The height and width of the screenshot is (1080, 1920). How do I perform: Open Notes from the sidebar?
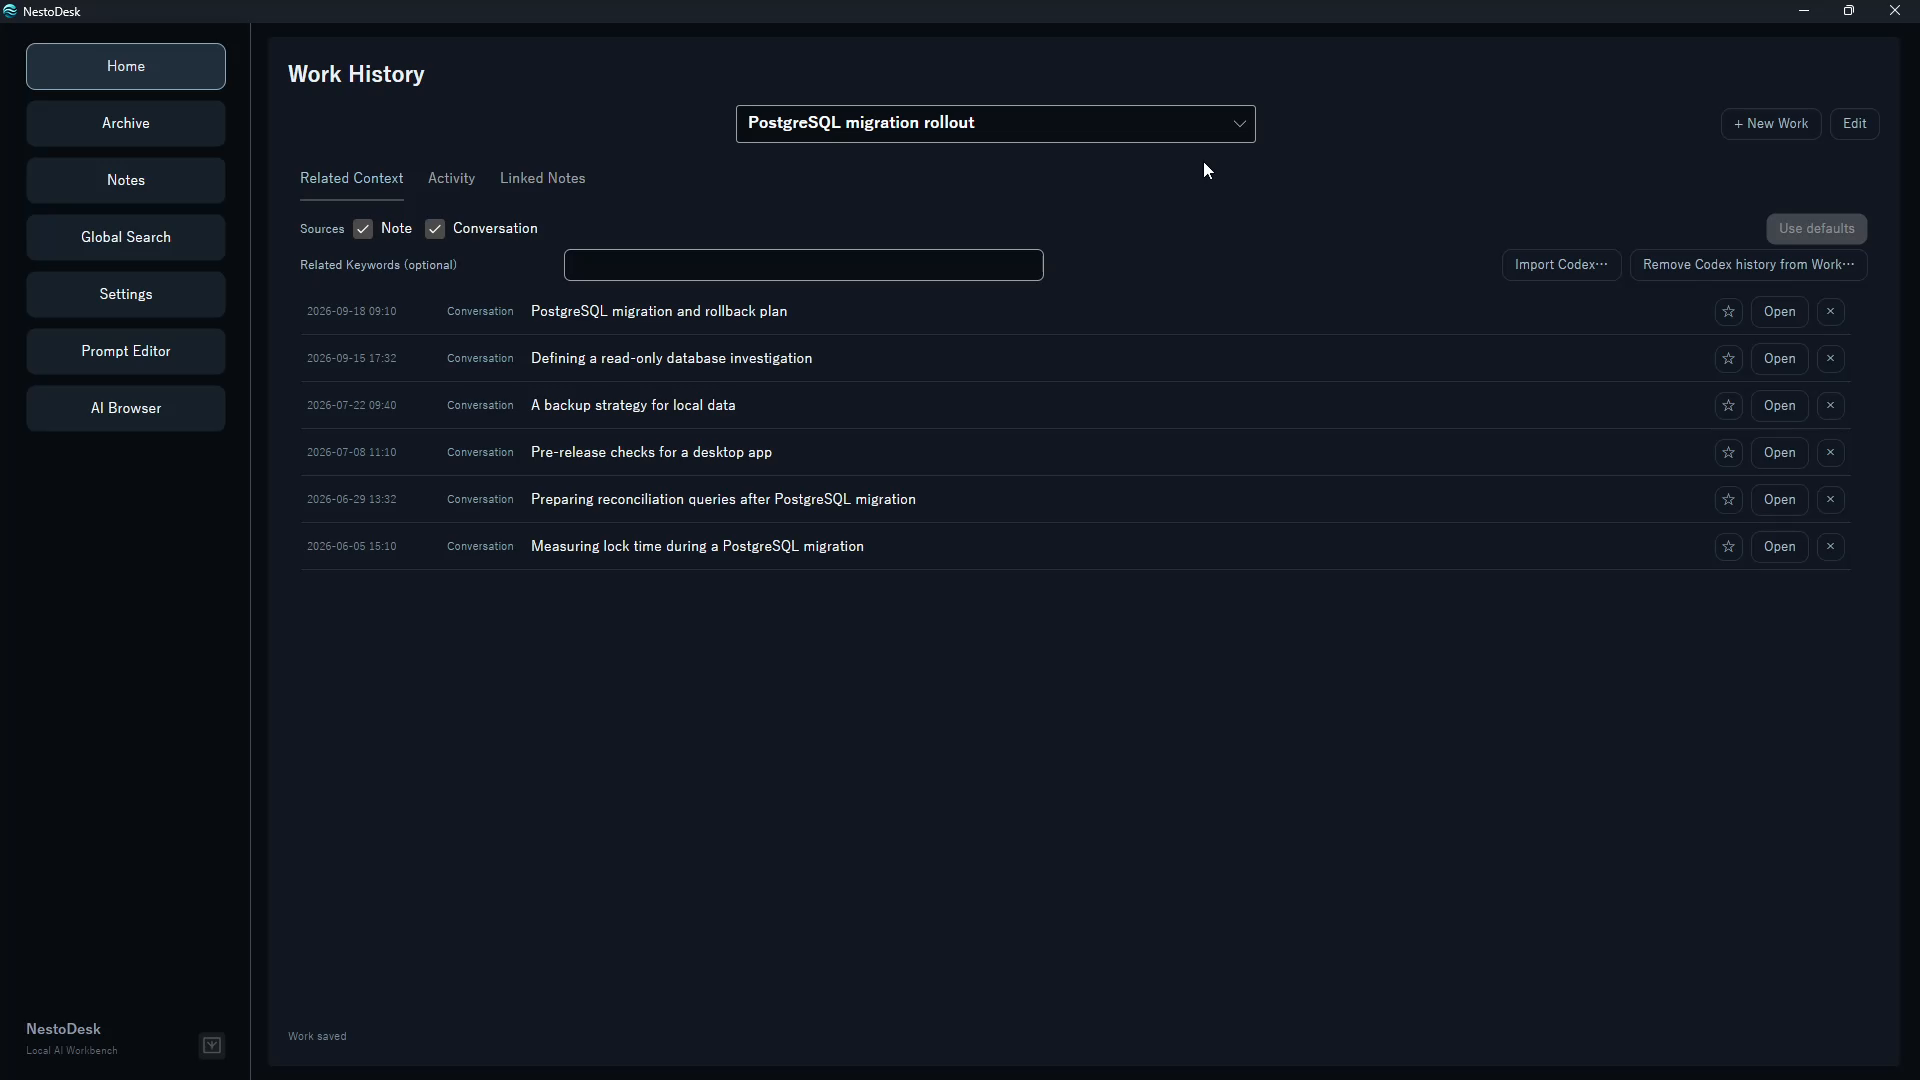(126, 181)
